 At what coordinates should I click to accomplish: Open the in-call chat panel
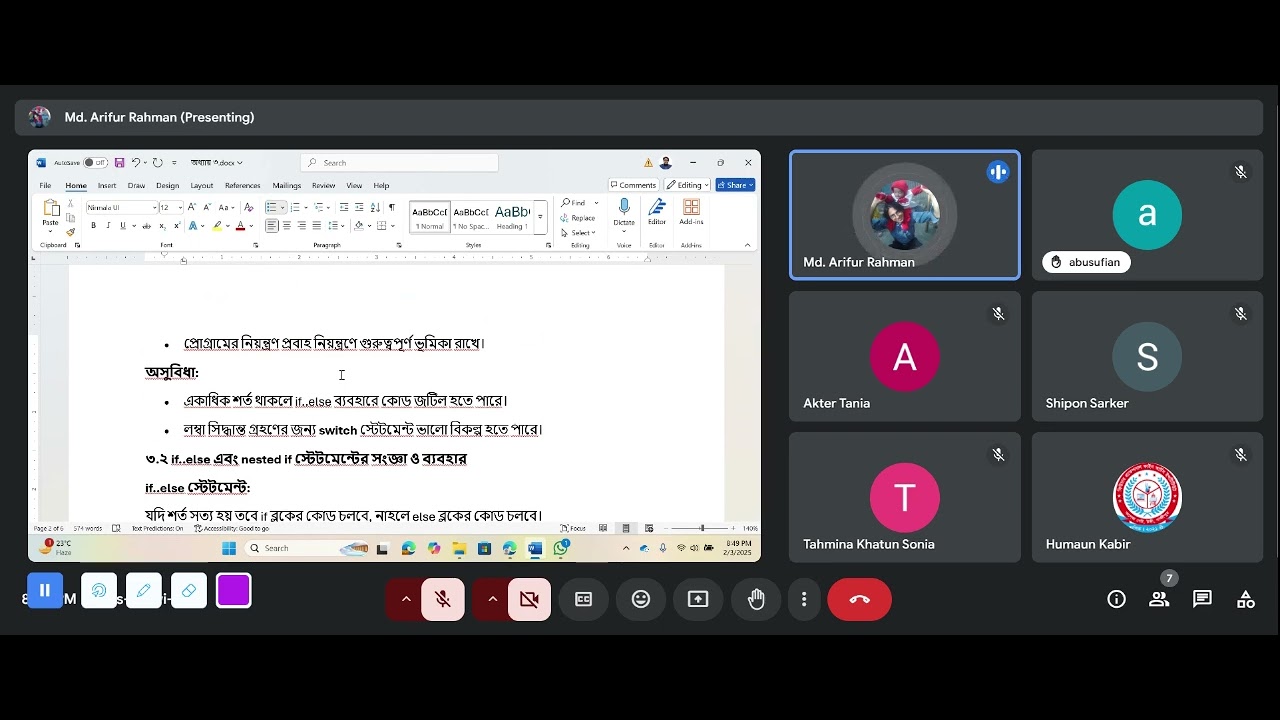click(1202, 599)
